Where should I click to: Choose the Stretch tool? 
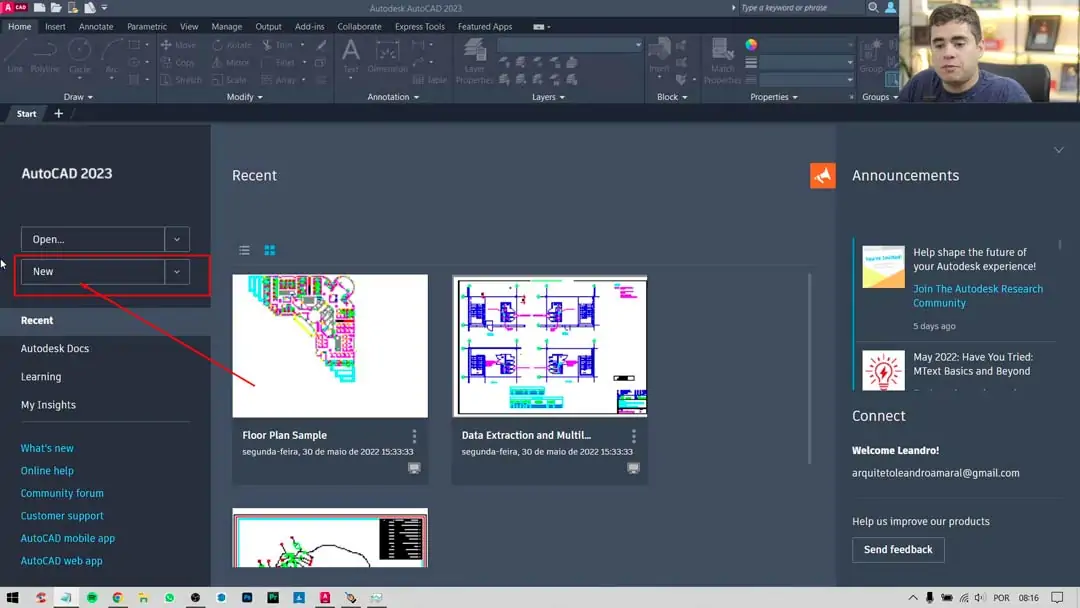pos(181,80)
